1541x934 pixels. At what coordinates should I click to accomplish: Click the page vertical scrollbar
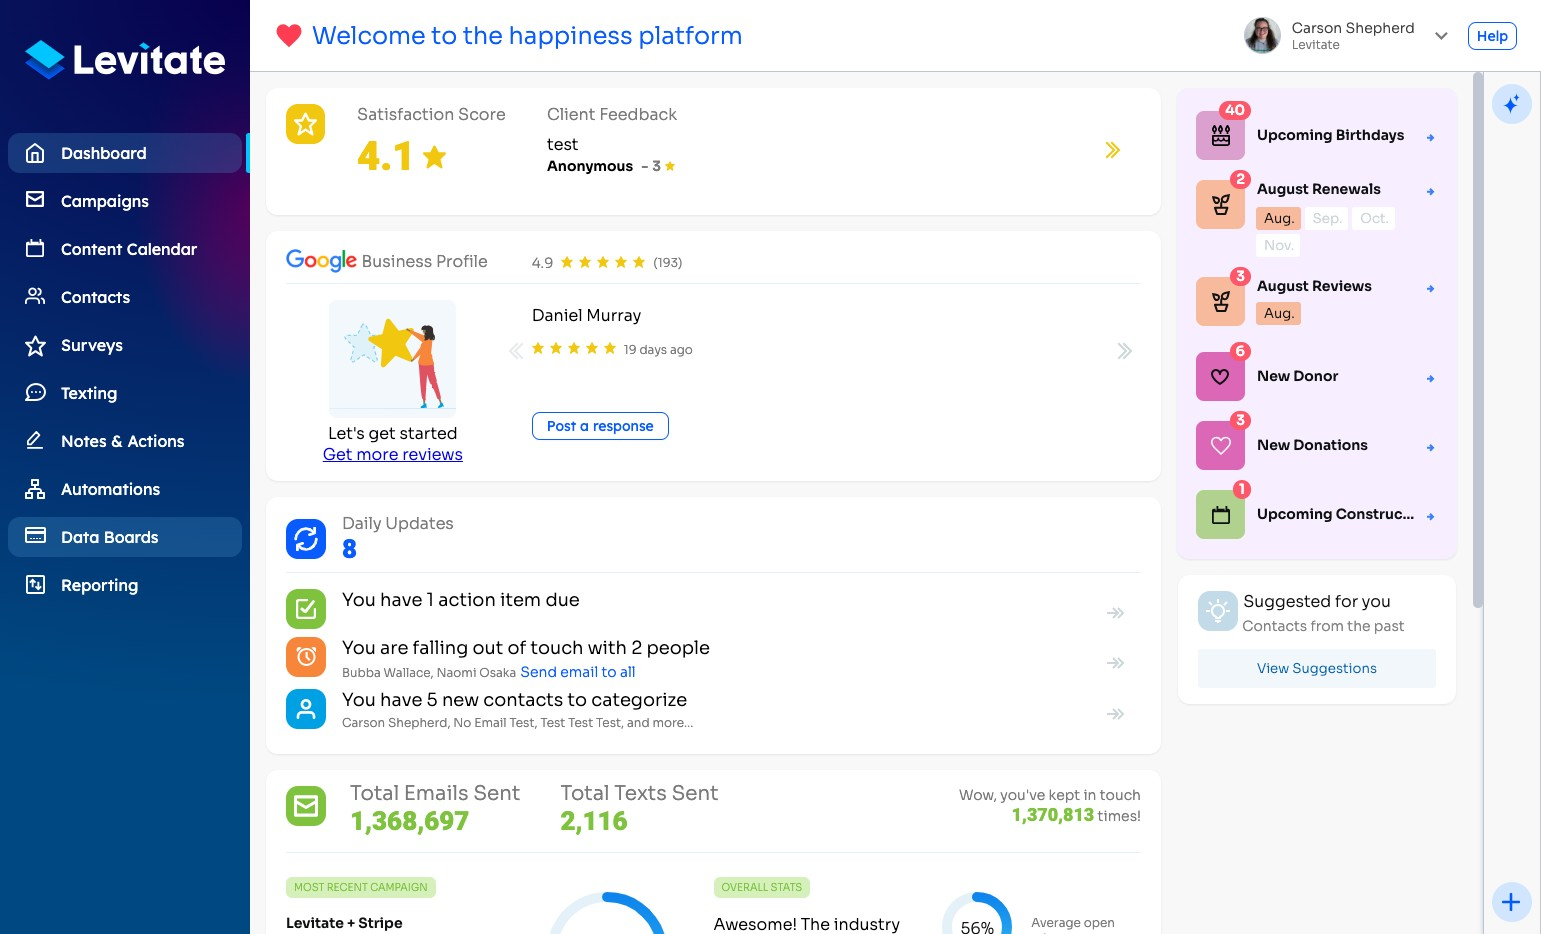[x=1478, y=340]
